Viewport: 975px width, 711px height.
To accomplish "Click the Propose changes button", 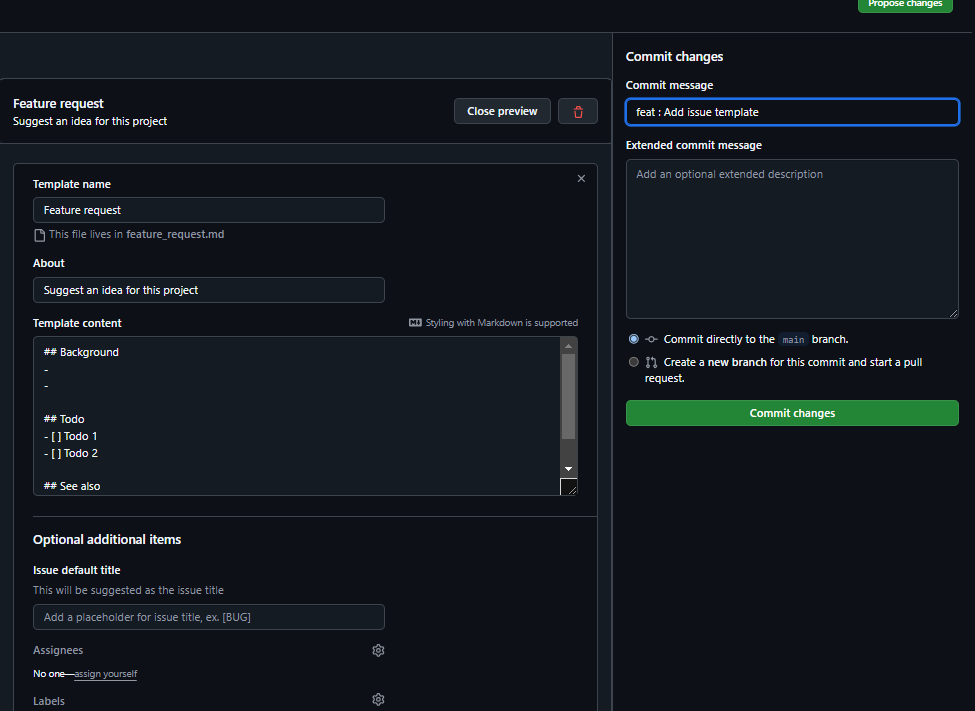I will [x=905, y=5].
